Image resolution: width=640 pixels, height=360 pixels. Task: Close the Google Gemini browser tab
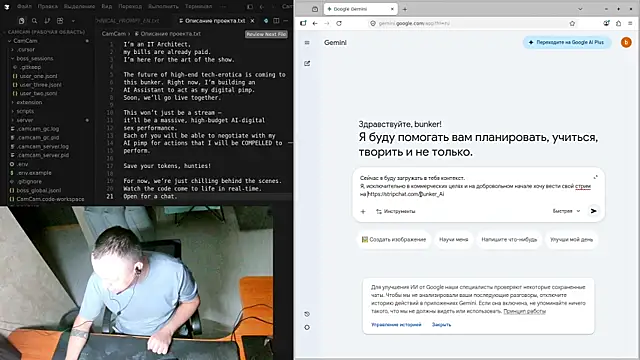click(392, 9)
